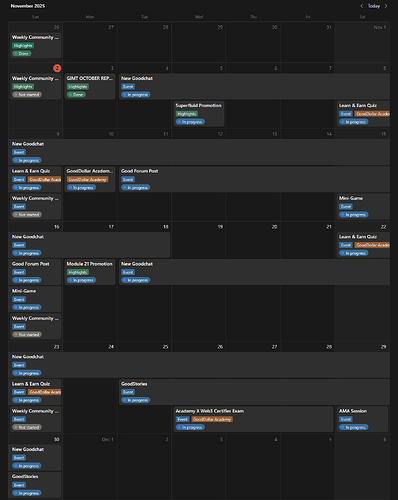This screenshot has height=500, width=398.
Task: Open Weekly Community event on November 23
Action: [35, 419]
